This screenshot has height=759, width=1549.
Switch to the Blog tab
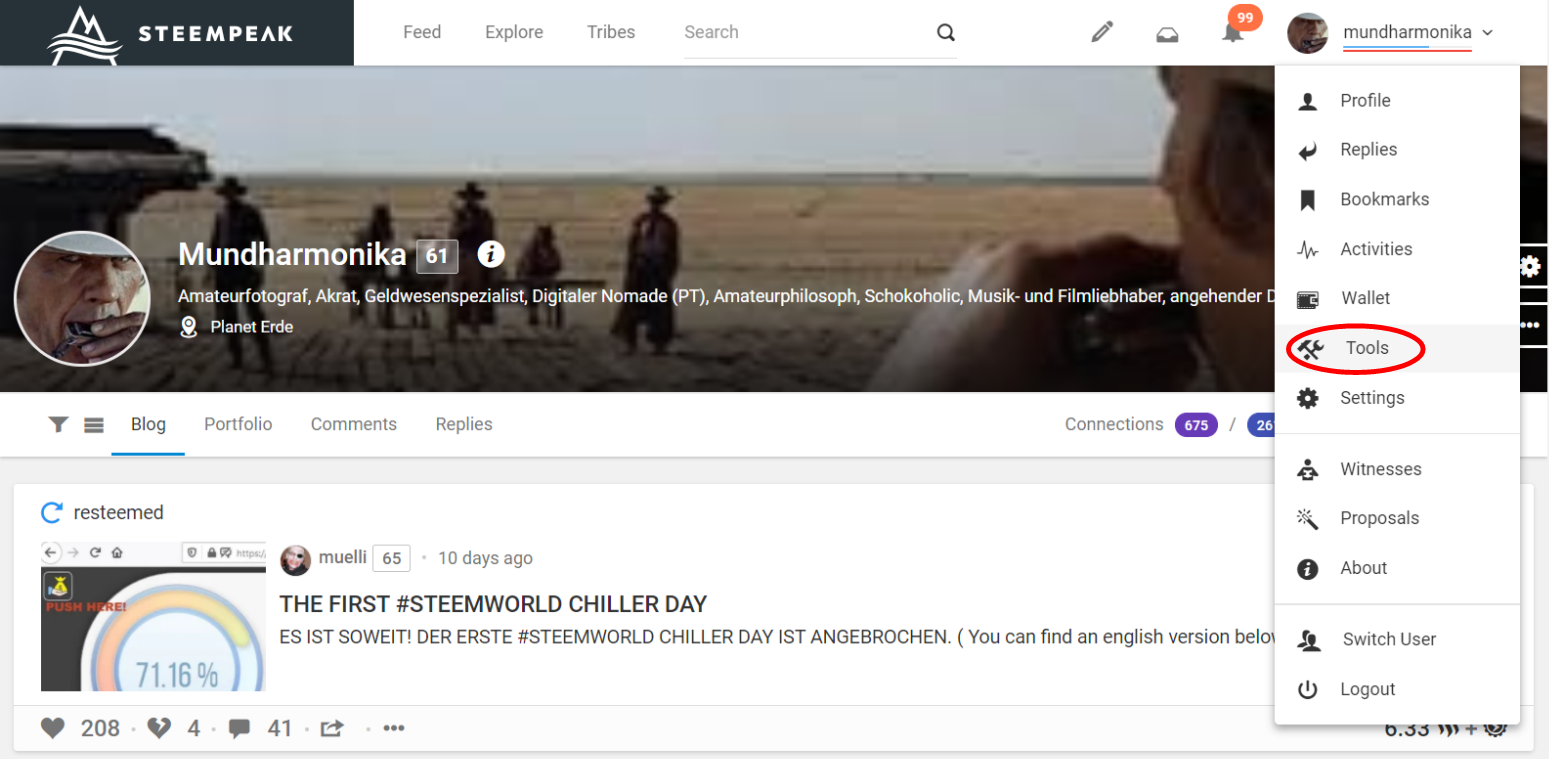[x=148, y=424]
